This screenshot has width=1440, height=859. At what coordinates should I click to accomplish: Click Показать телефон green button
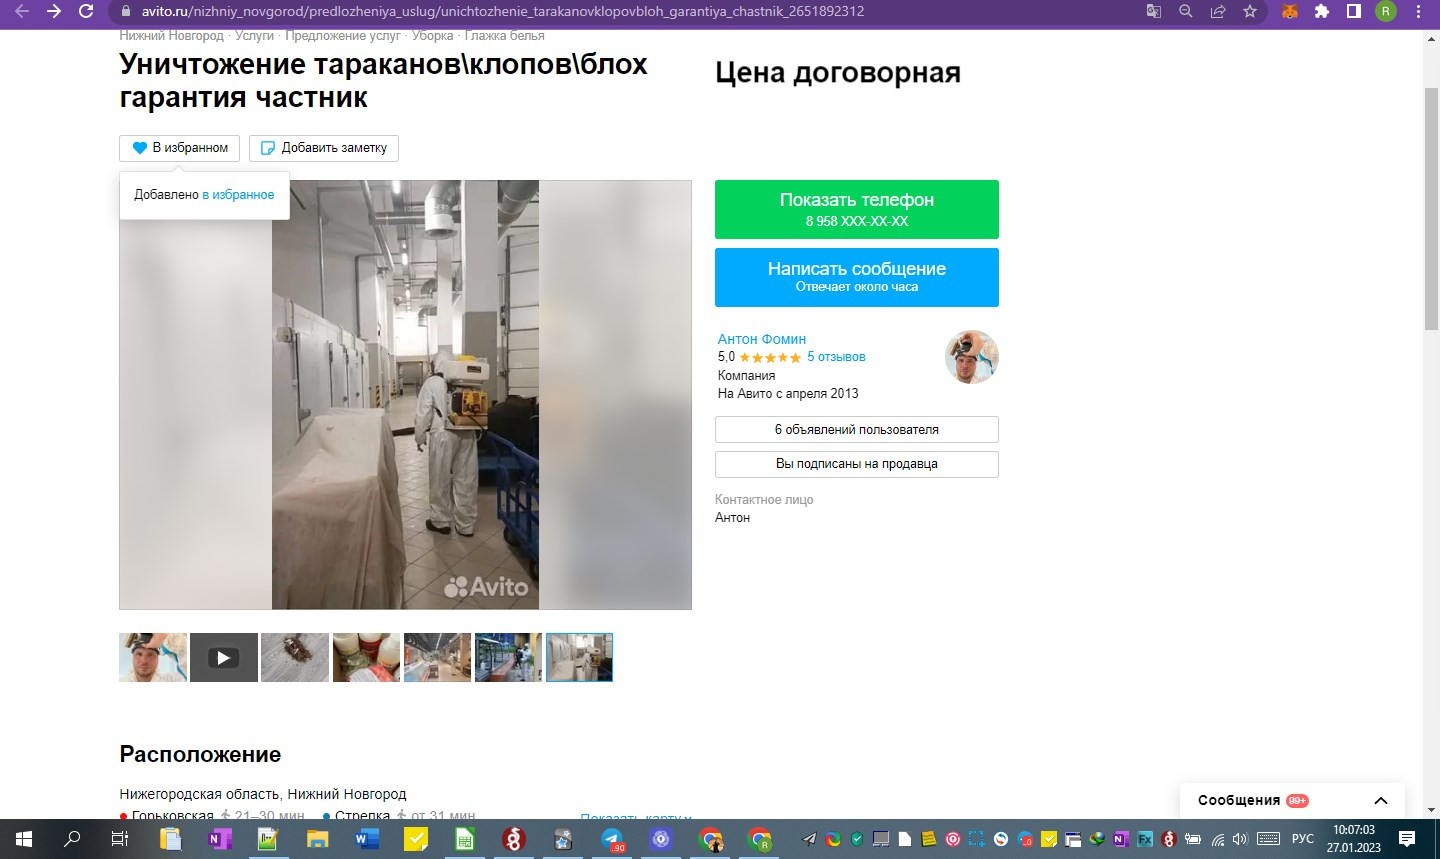pos(857,209)
